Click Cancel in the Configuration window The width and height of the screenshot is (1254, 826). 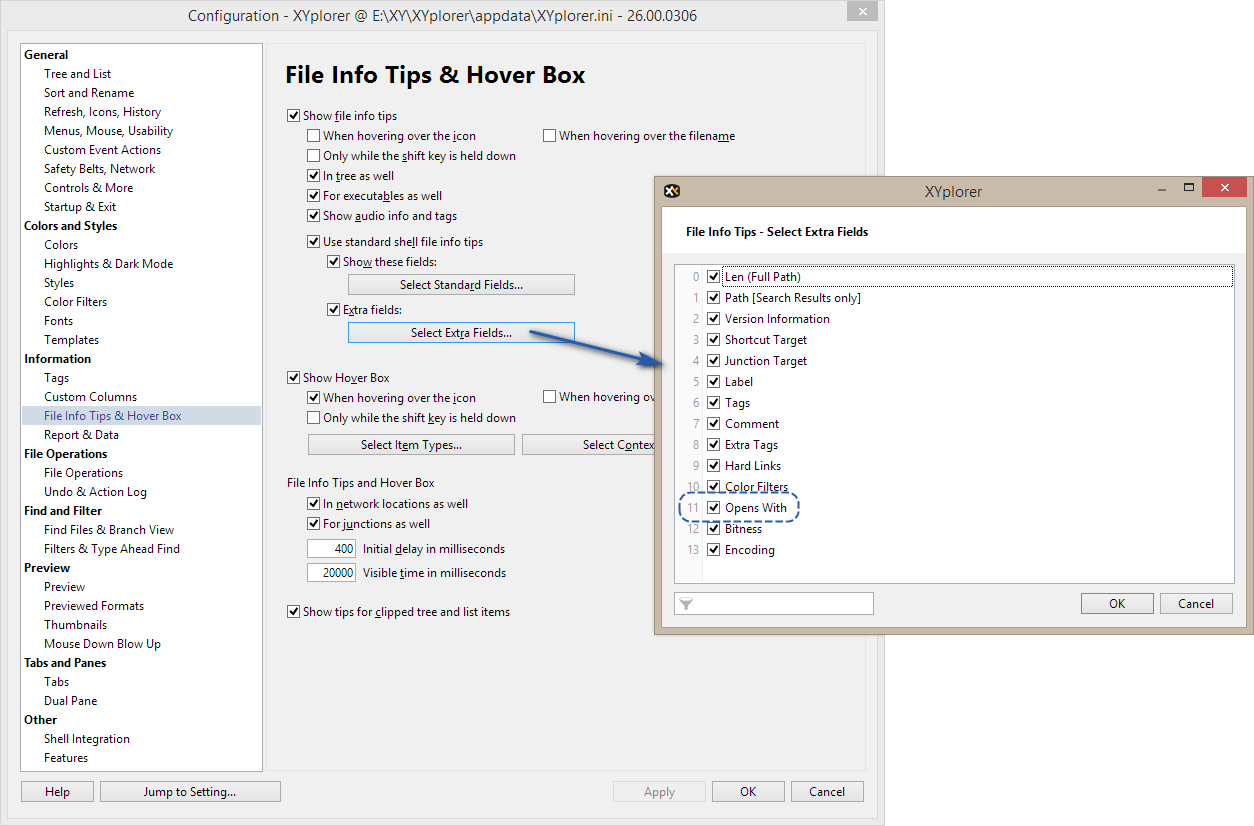pos(827,792)
